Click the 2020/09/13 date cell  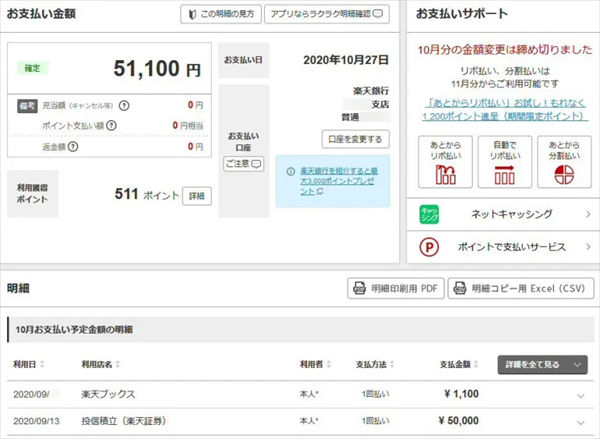[36, 421]
